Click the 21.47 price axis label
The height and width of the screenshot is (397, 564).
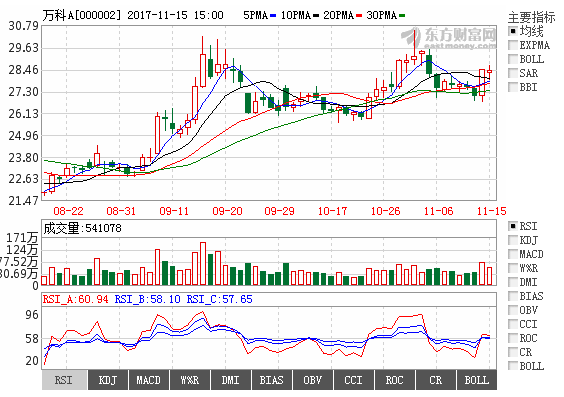click(x=23, y=200)
